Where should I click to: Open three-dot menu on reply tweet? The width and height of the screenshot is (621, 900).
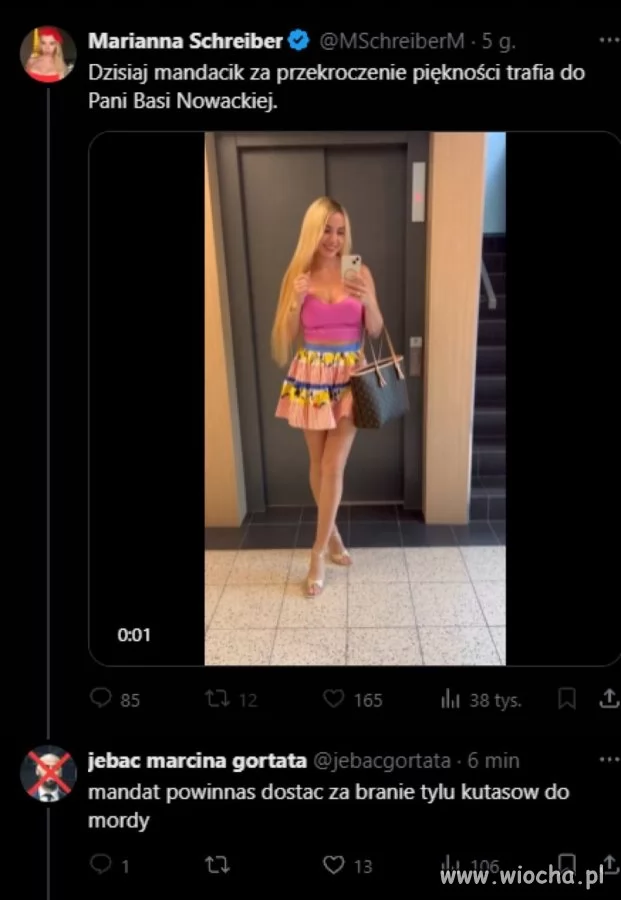click(x=609, y=760)
